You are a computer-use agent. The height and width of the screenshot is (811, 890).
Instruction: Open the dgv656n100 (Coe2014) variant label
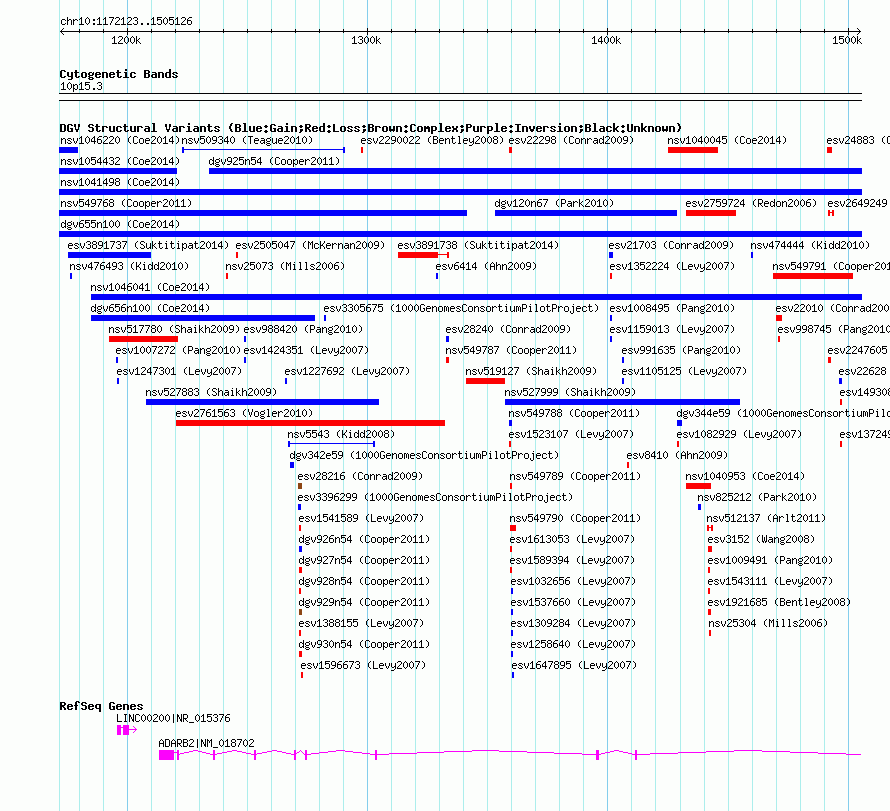coord(150,308)
